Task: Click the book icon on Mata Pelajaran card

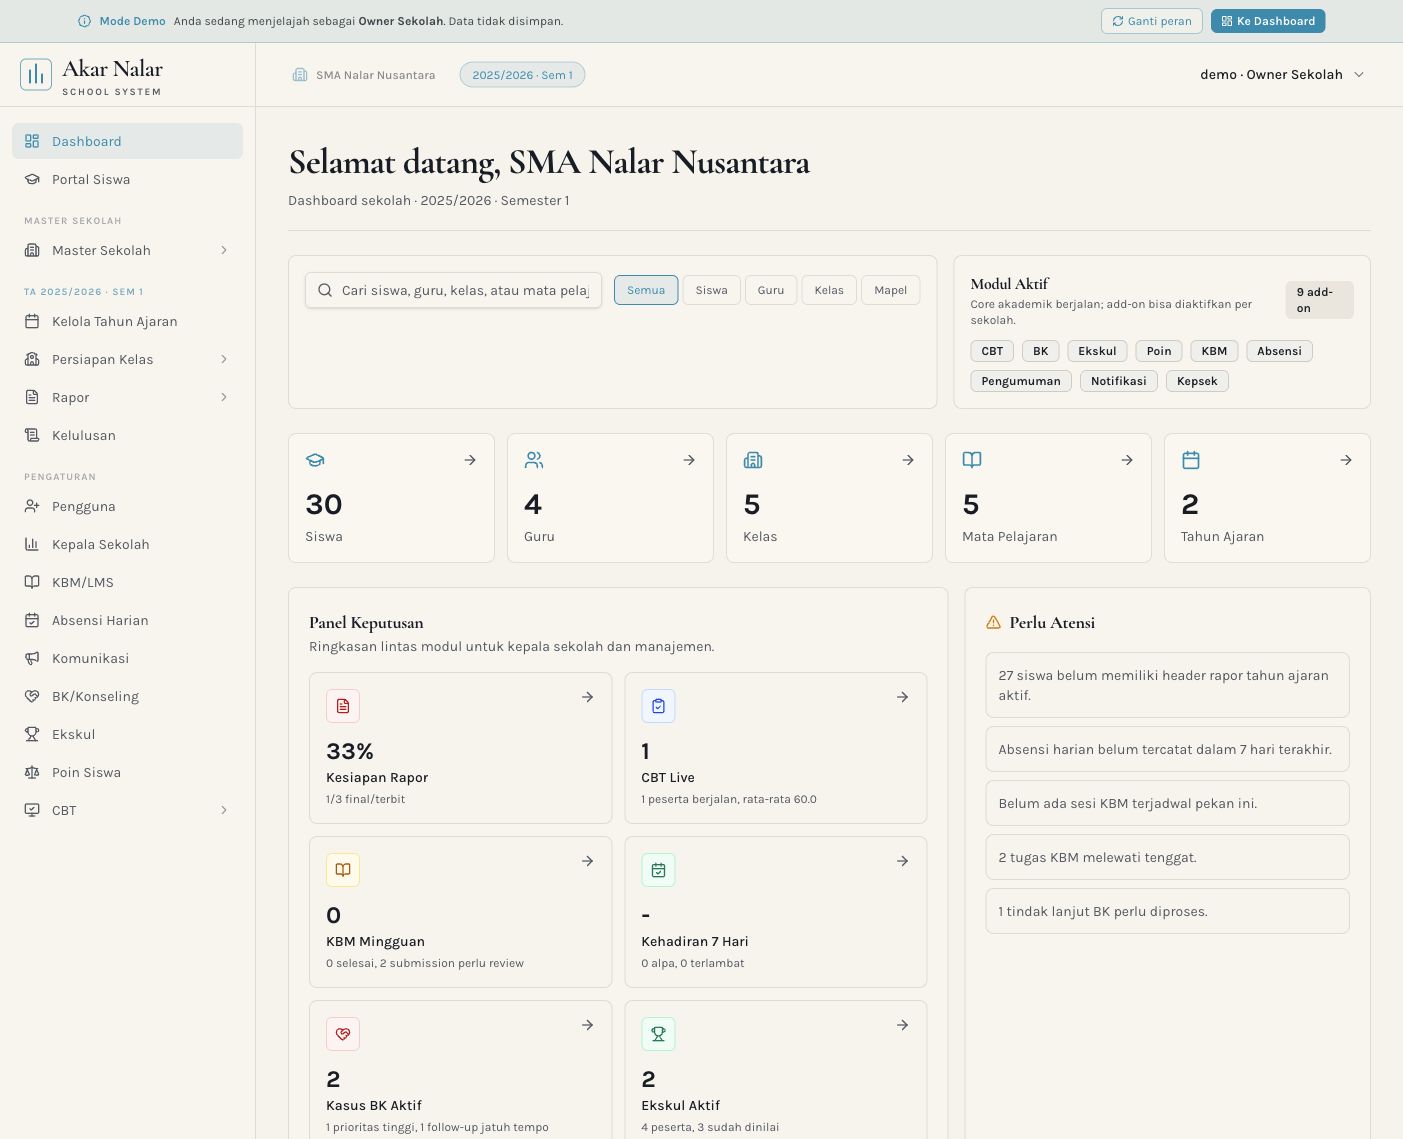Action: (972, 460)
